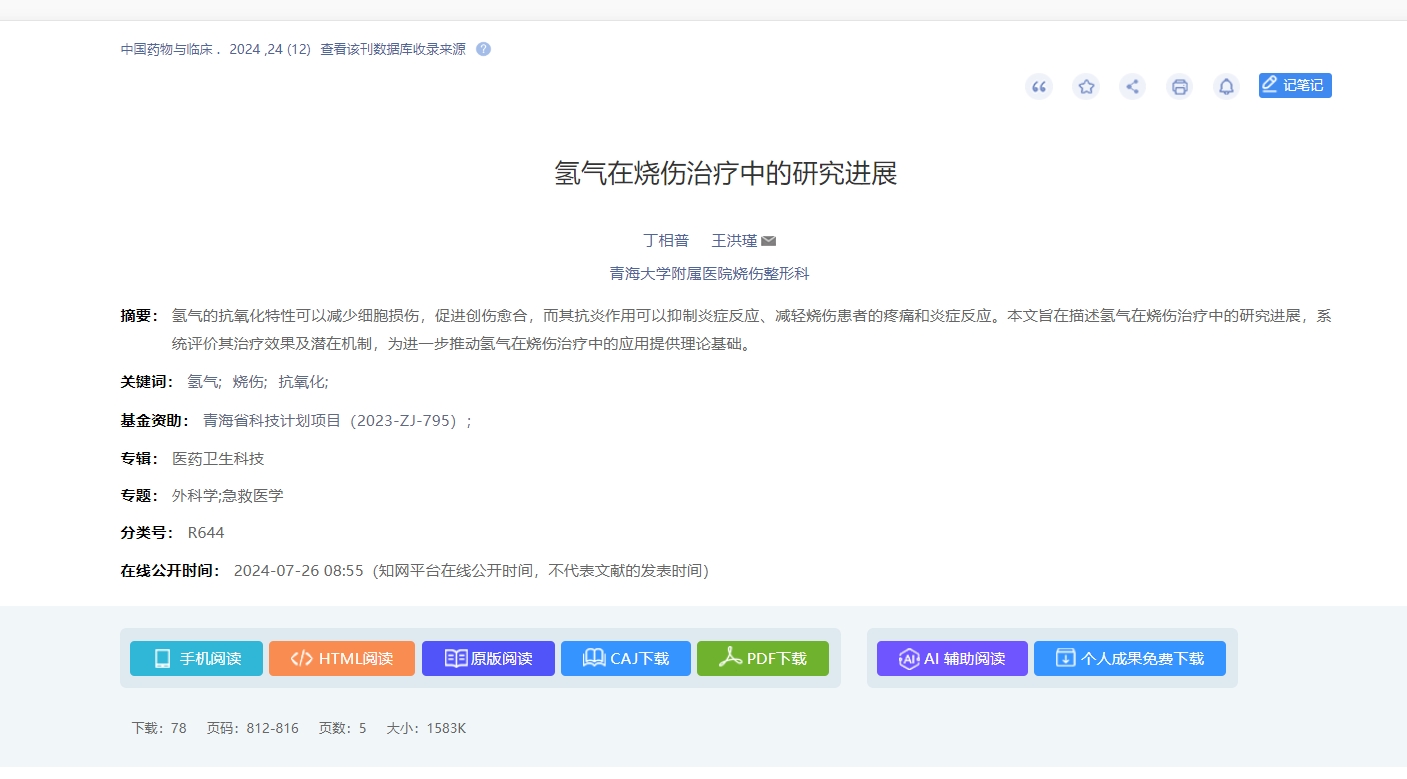Click 个人成果免费下载 button
Screen dimensions: 1407x779
click(1129, 658)
